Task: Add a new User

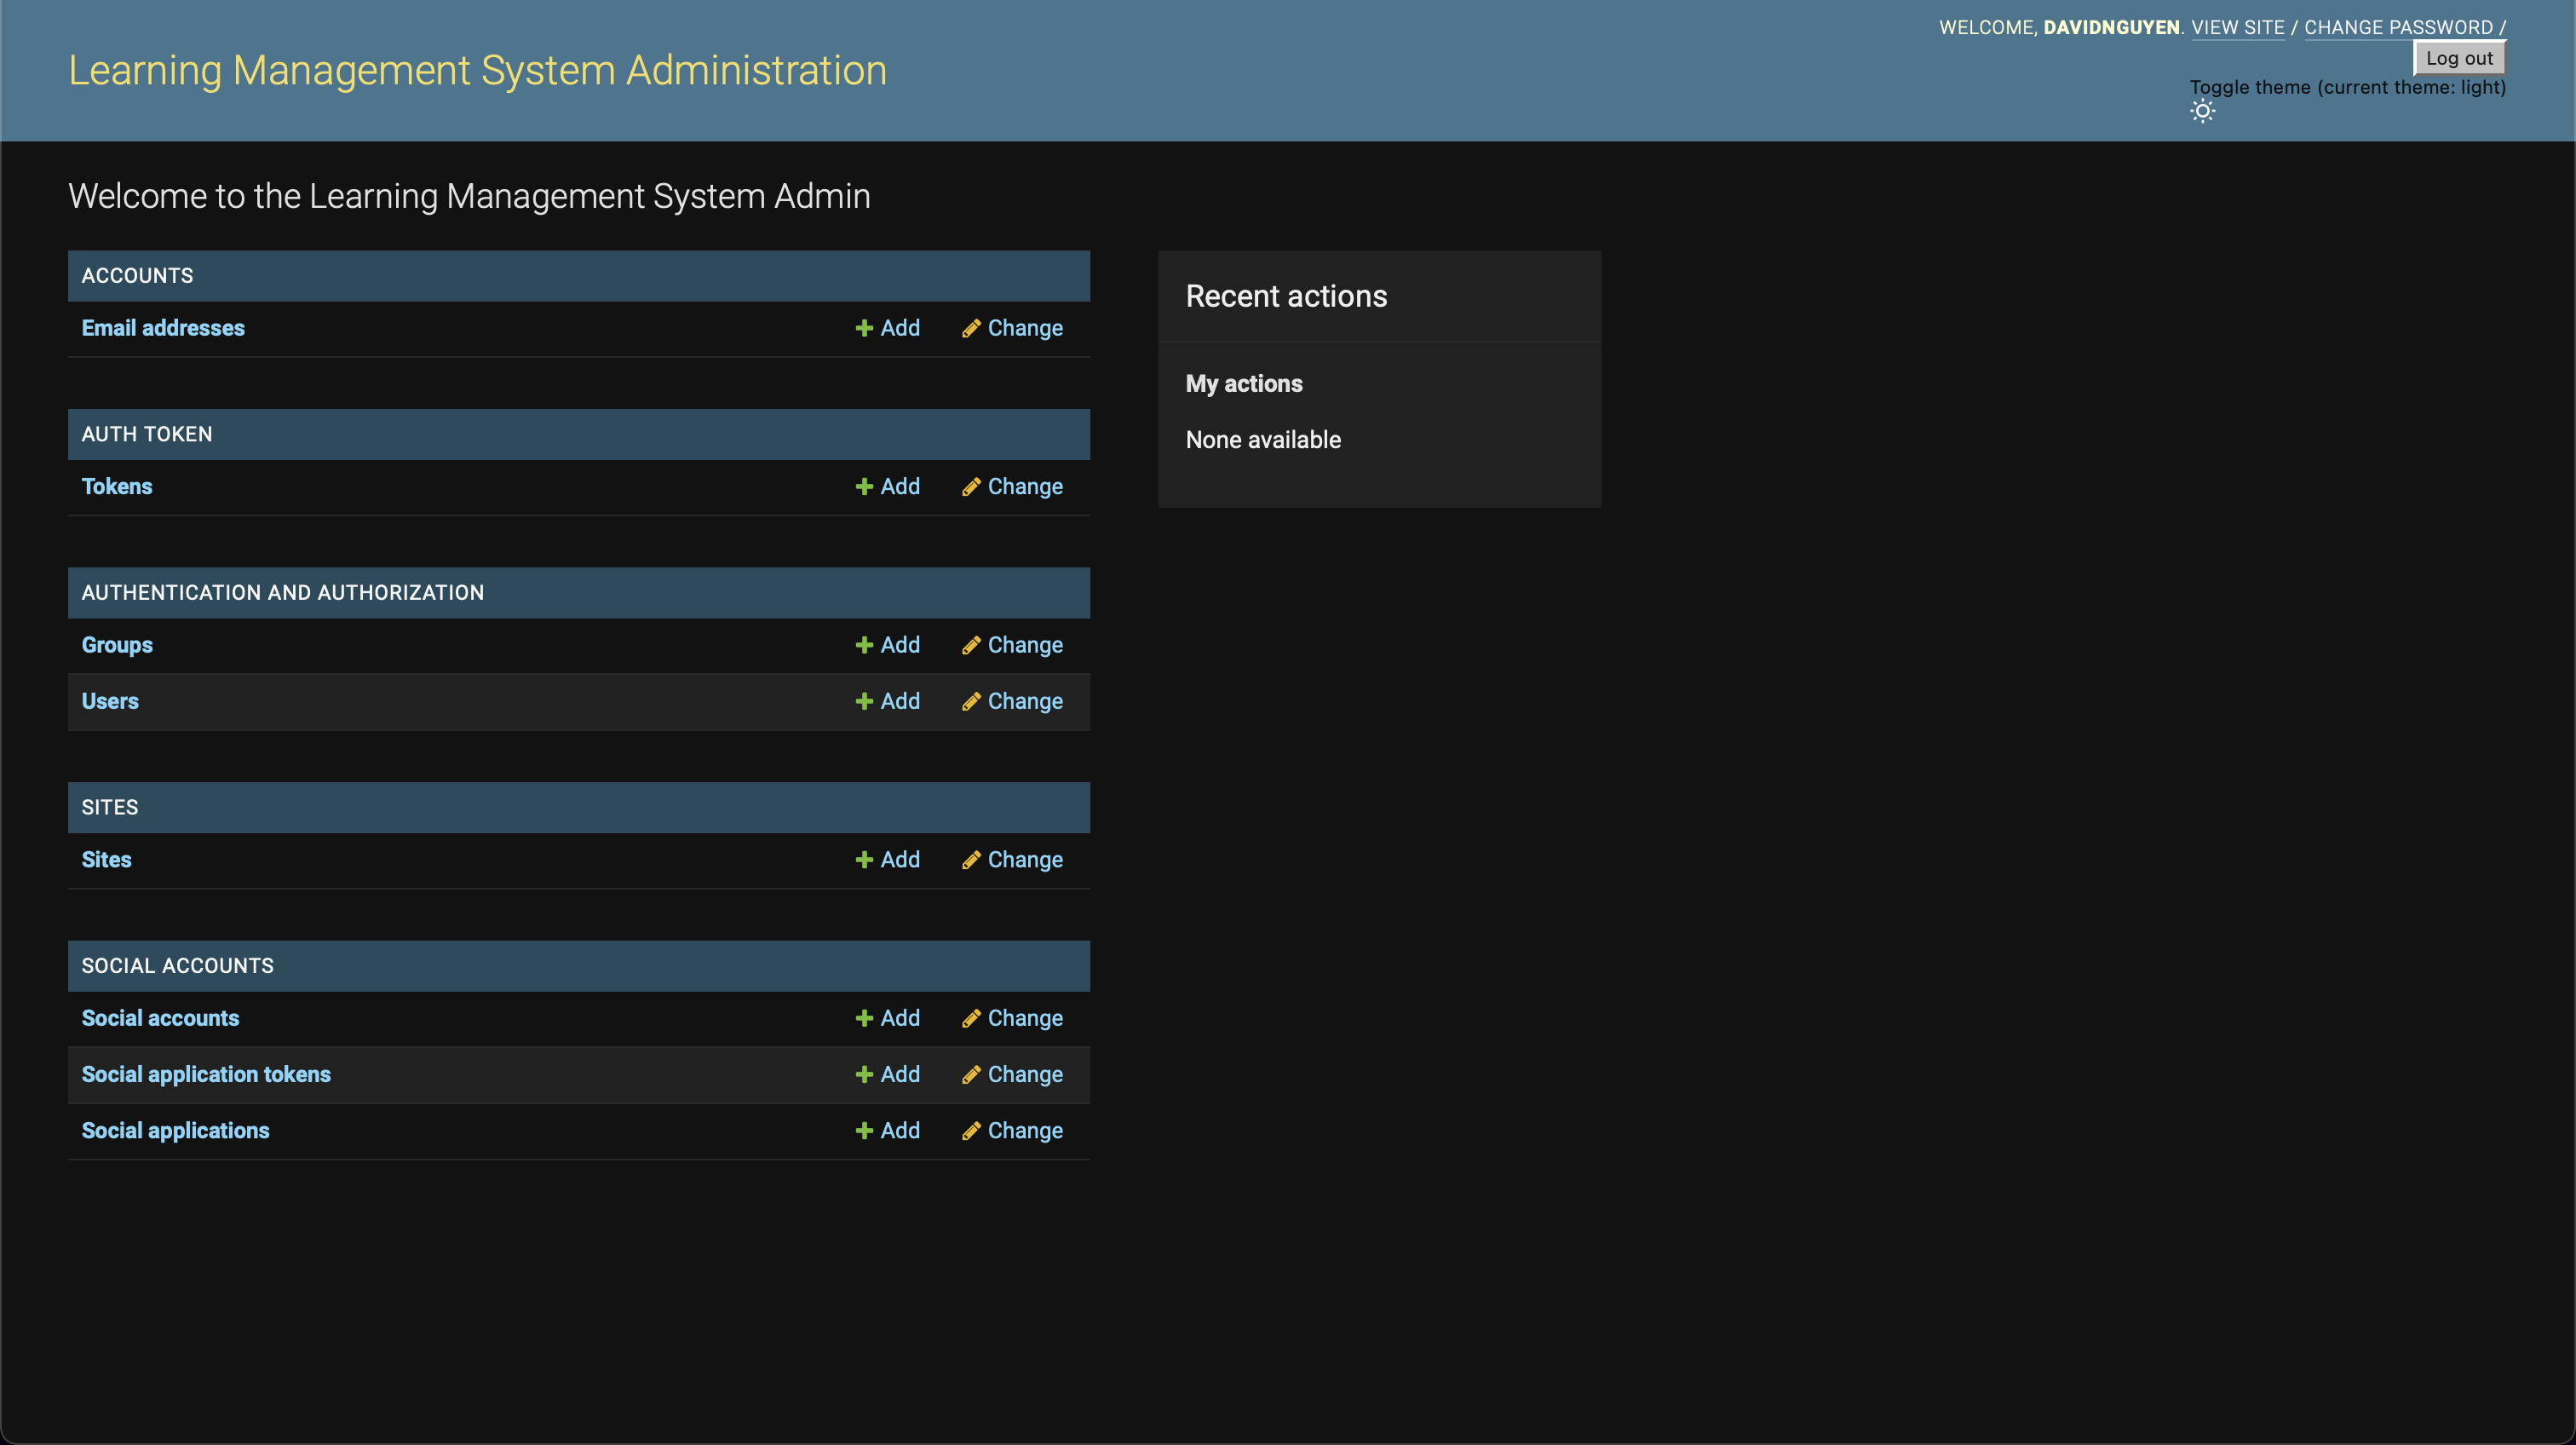Action: (888, 701)
